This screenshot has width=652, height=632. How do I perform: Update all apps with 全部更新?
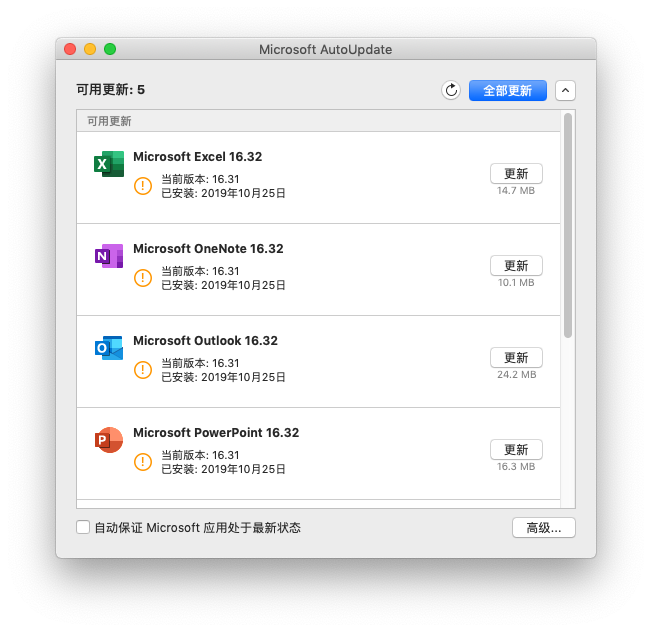click(x=508, y=90)
